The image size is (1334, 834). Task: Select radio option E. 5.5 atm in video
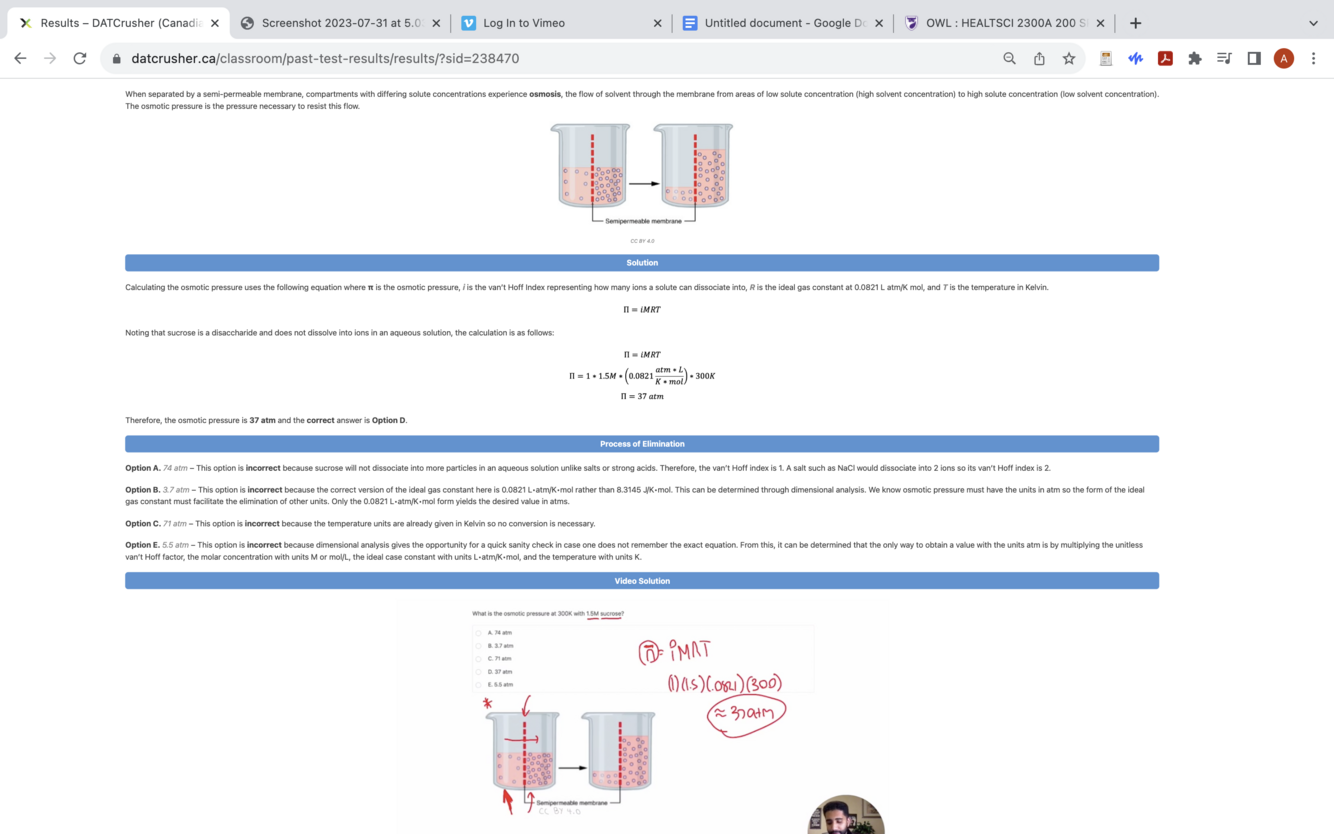pos(479,685)
